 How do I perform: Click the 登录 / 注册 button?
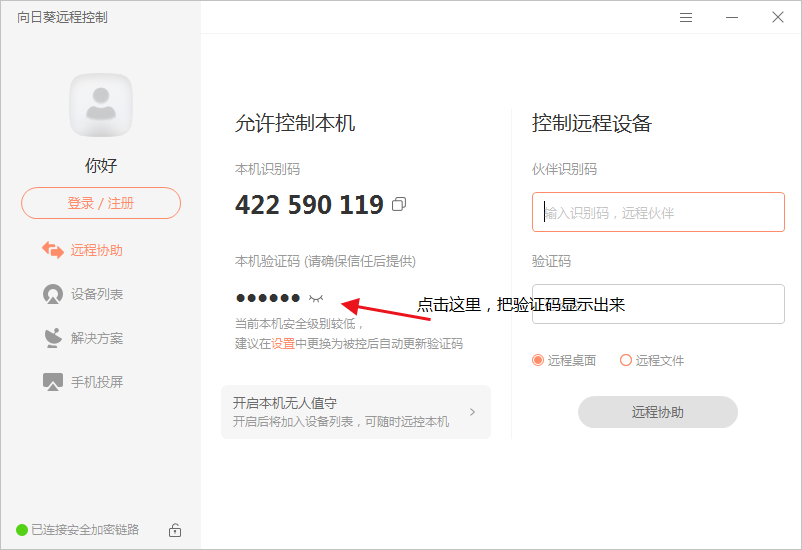[x=101, y=203]
